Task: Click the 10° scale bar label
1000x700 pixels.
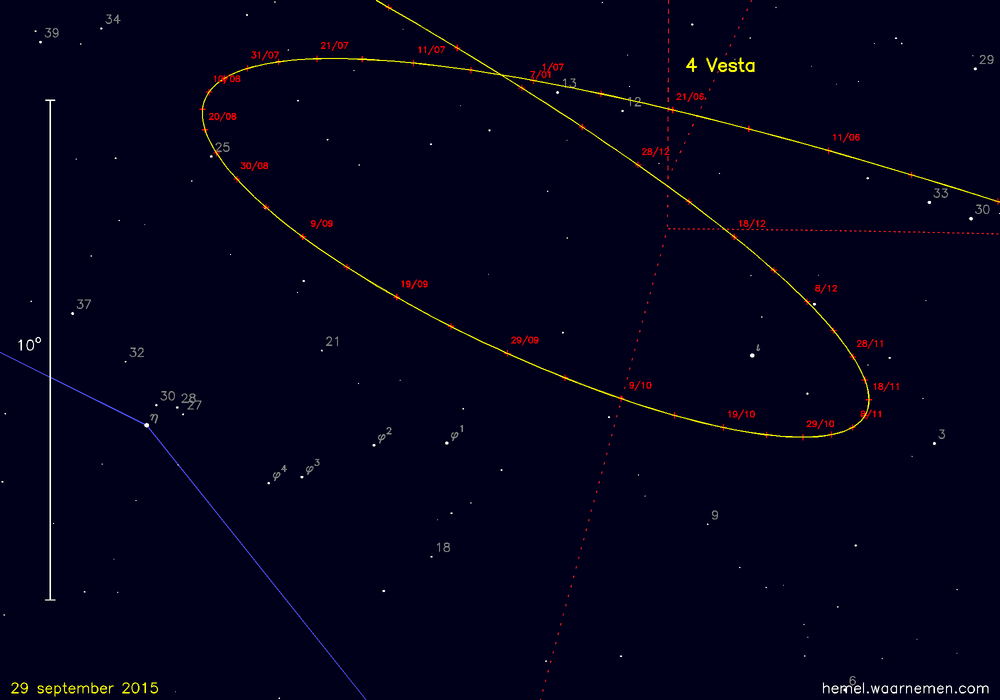Action: [30, 346]
